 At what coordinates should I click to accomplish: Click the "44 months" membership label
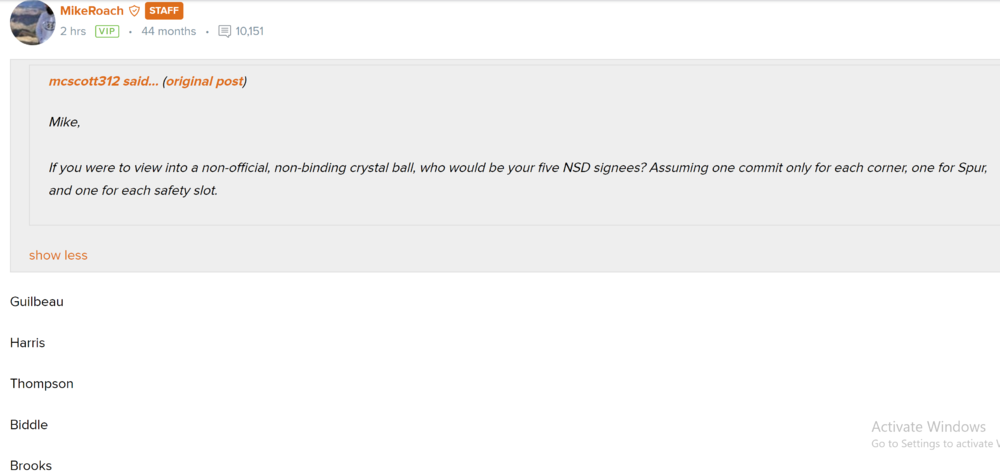[x=168, y=32]
